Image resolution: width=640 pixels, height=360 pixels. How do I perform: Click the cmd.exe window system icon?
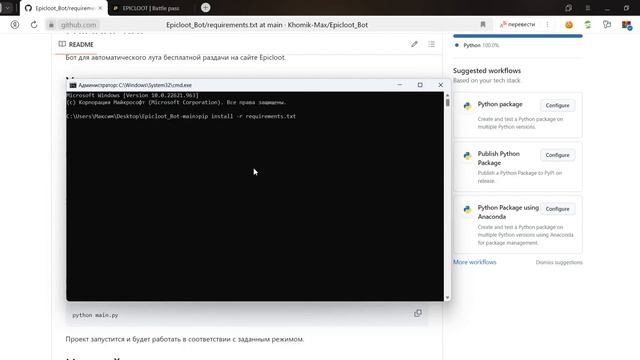(x=73, y=85)
